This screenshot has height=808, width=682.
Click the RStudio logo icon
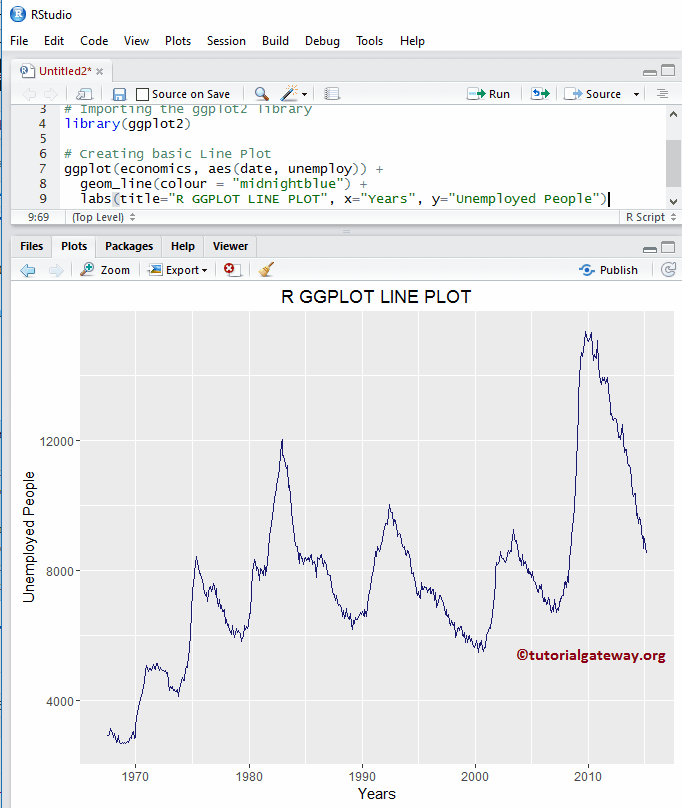[18, 14]
